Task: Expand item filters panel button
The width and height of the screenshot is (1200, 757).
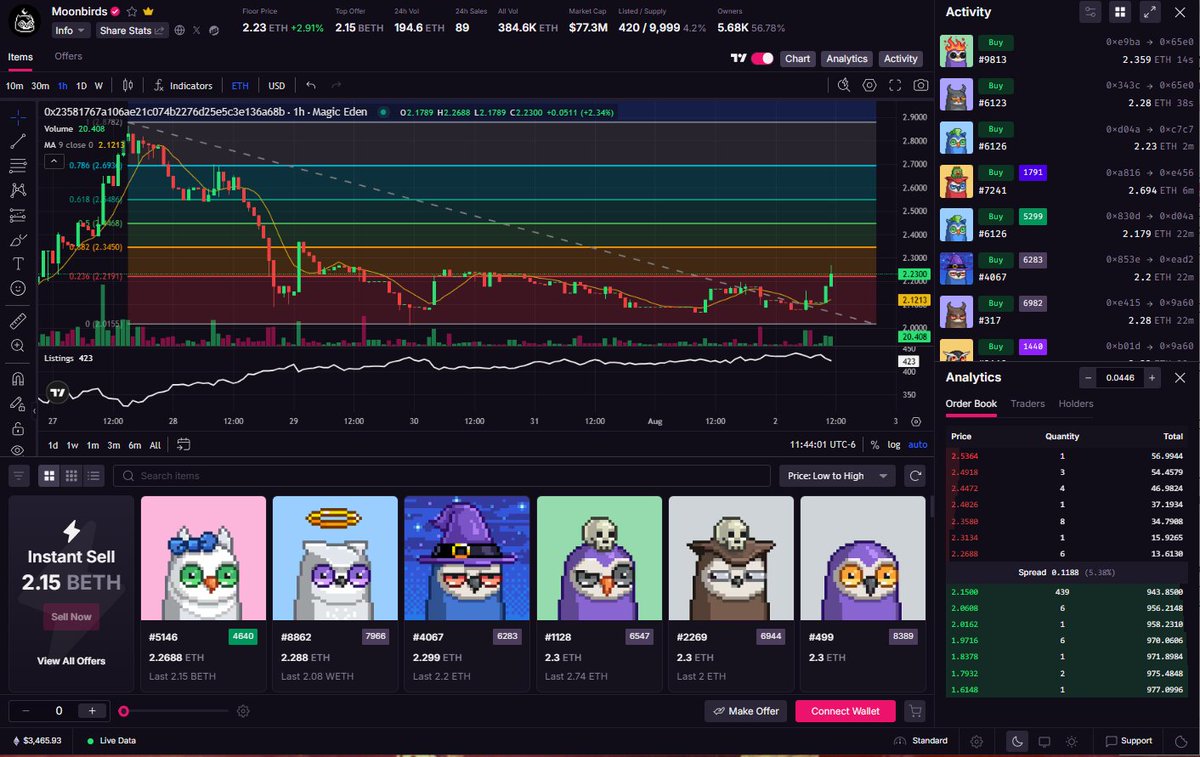Action: click(x=19, y=476)
